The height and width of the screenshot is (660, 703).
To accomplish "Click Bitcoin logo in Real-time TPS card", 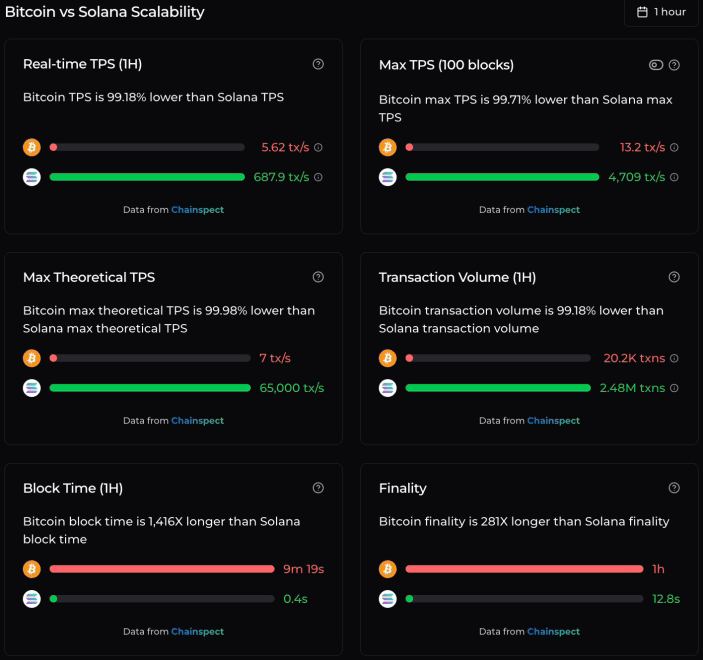I will [32, 147].
